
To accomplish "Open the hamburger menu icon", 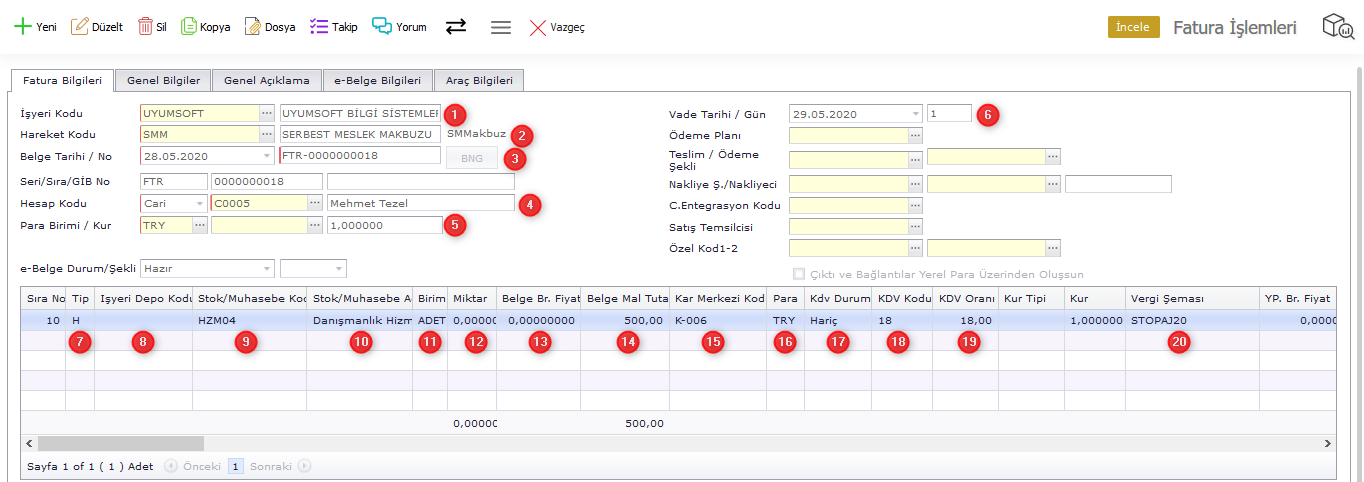I will point(501,27).
